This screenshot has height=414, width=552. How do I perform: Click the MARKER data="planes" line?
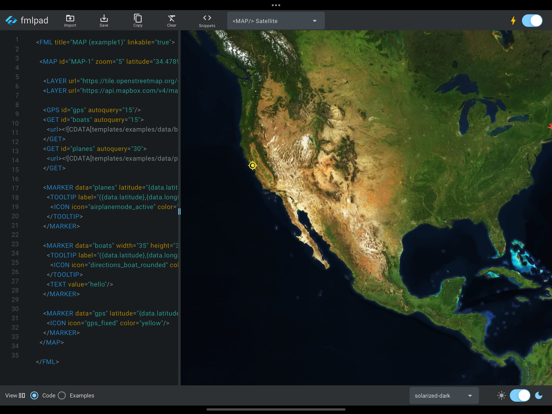click(x=111, y=187)
